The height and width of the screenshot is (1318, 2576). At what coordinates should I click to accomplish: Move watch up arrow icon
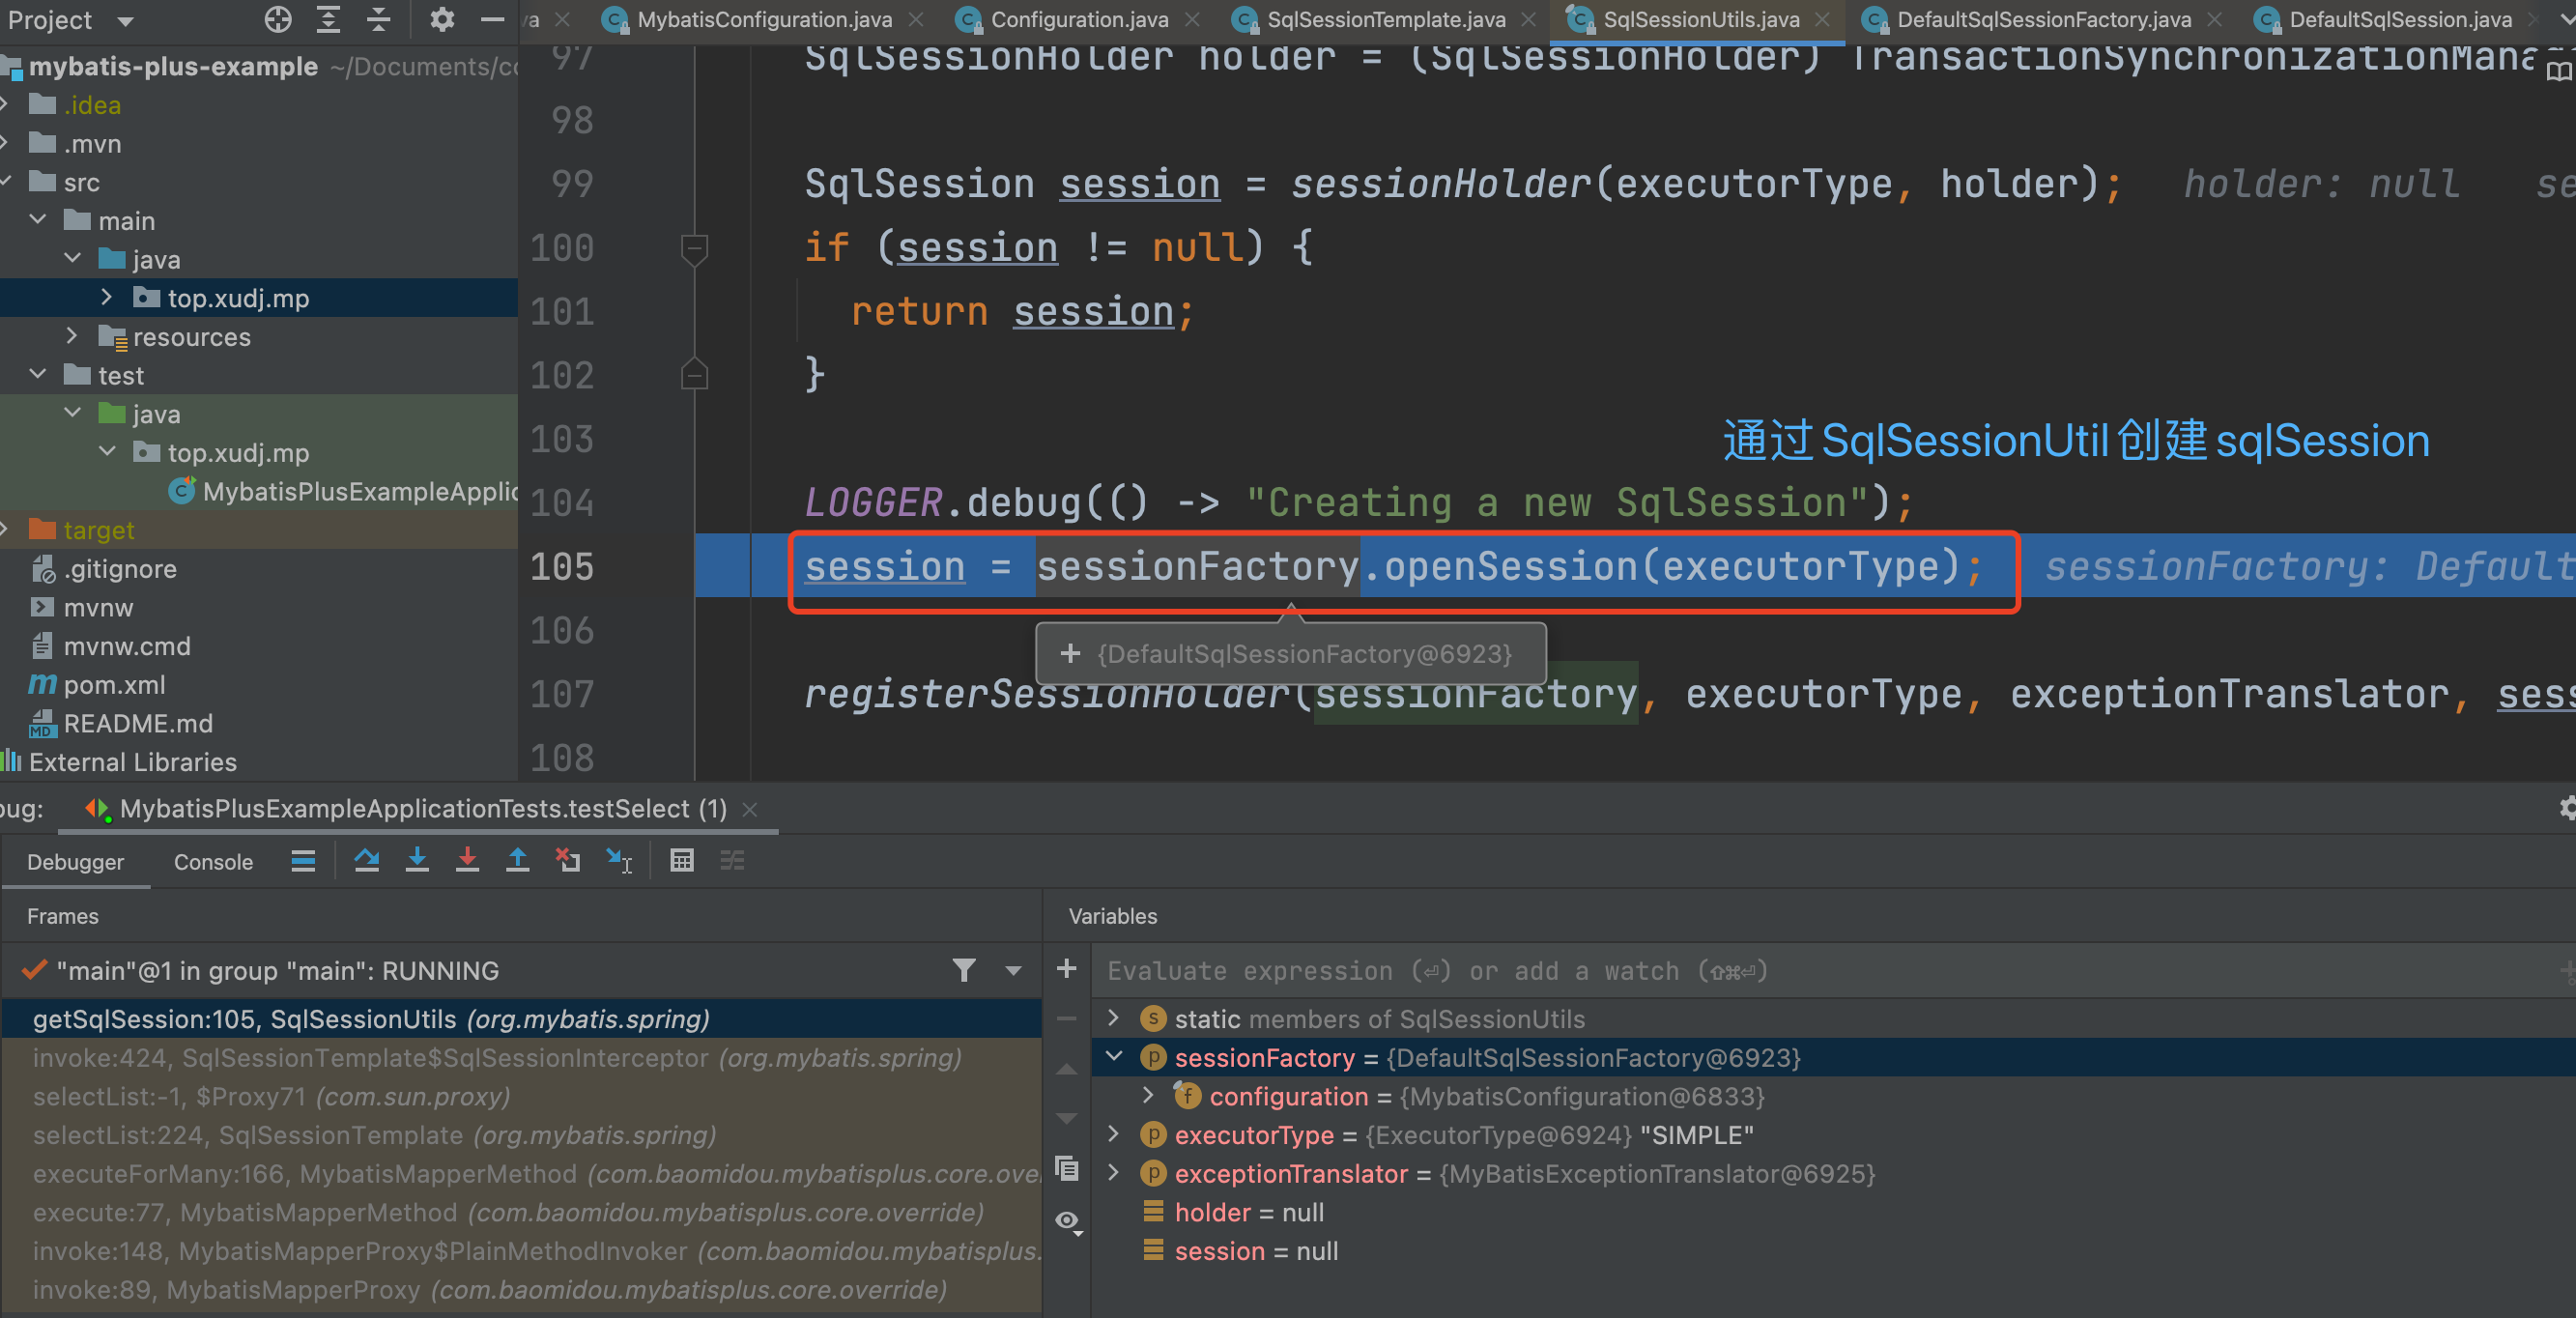(1067, 1069)
